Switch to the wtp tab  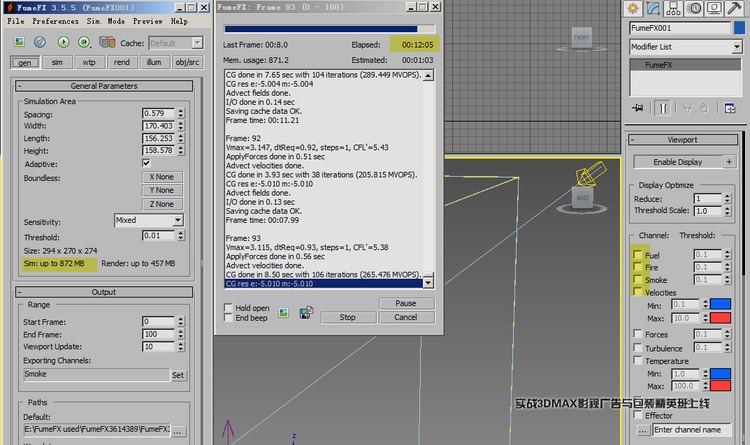click(89, 62)
